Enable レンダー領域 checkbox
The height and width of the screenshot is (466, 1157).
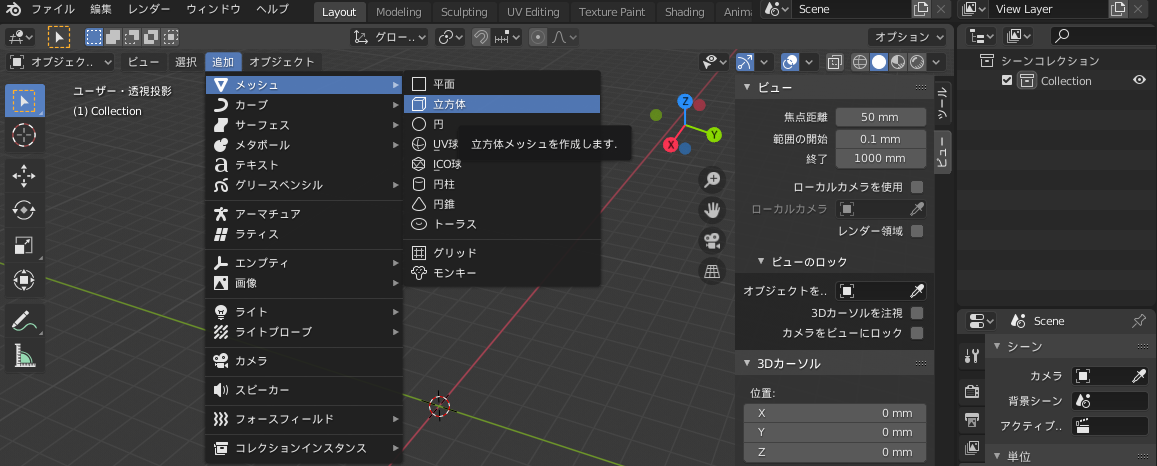(916, 232)
